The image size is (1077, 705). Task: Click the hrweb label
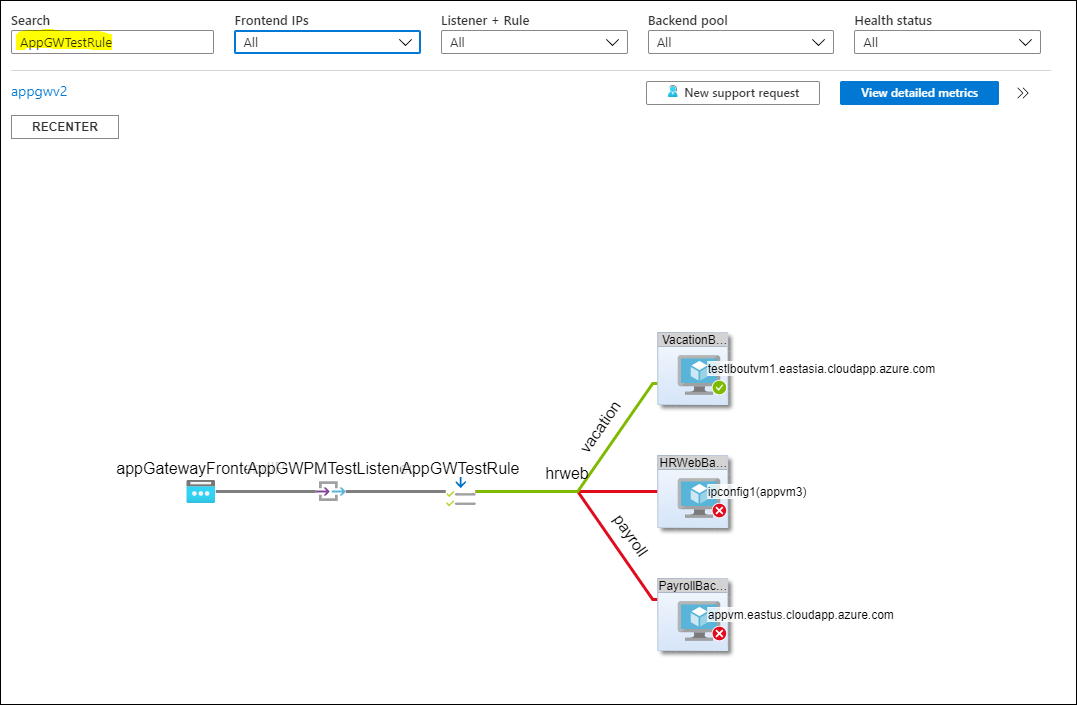click(567, 473)
